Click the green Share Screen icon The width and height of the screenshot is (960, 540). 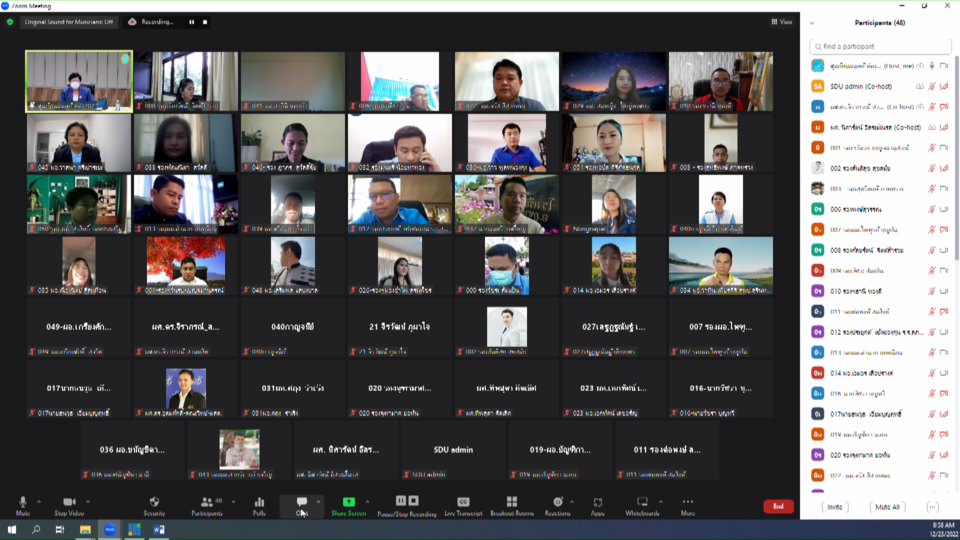348,502
